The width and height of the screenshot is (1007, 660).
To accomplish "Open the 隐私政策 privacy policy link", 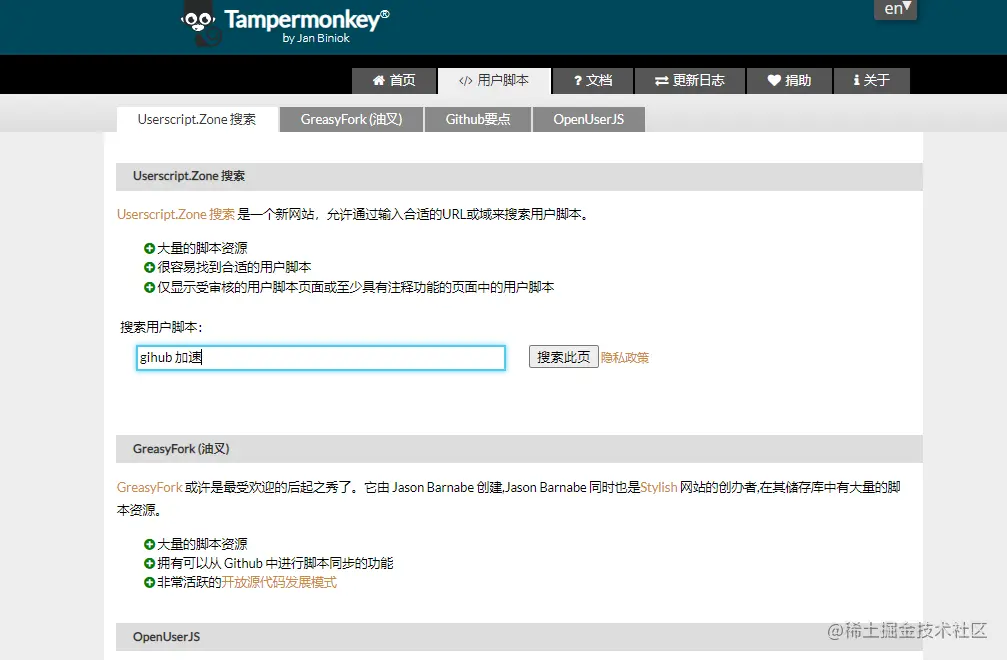I will pos(625,358).
